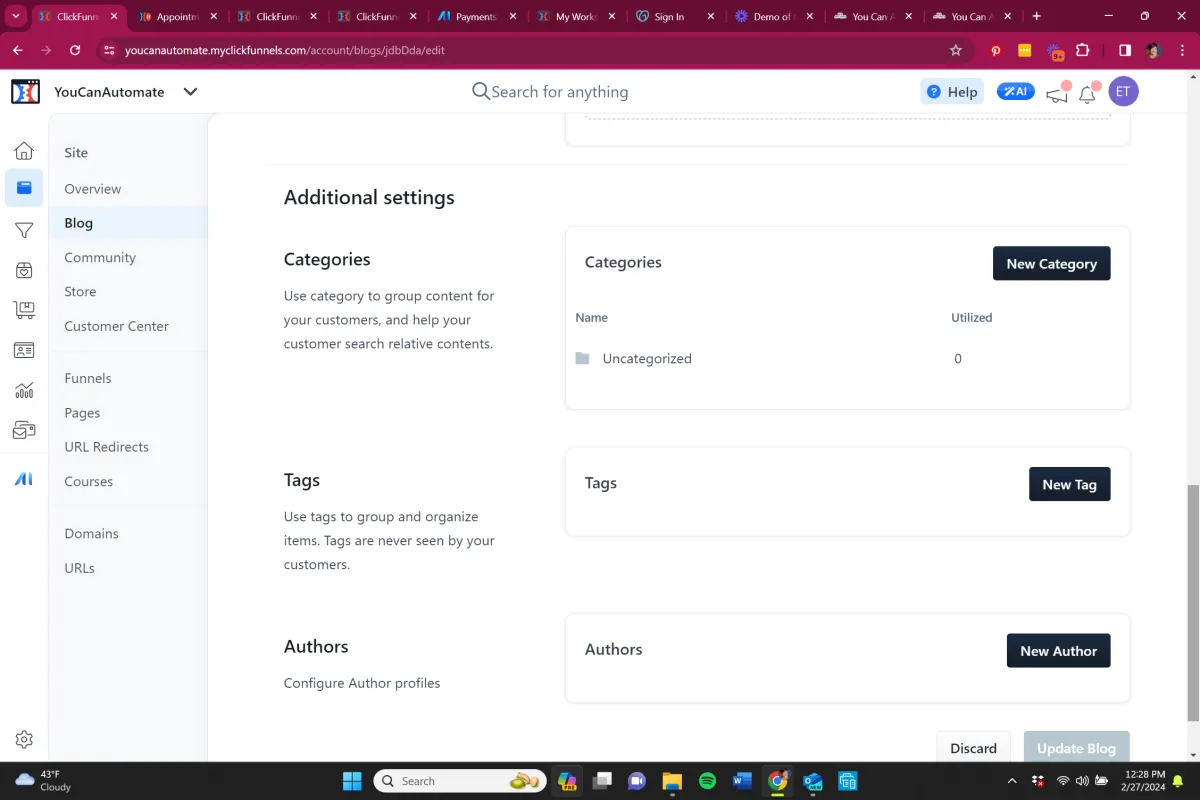The height and width of the screenshot is (800, 1200).
Task: Open Courses in the sidebar
Action: (88, 482)
